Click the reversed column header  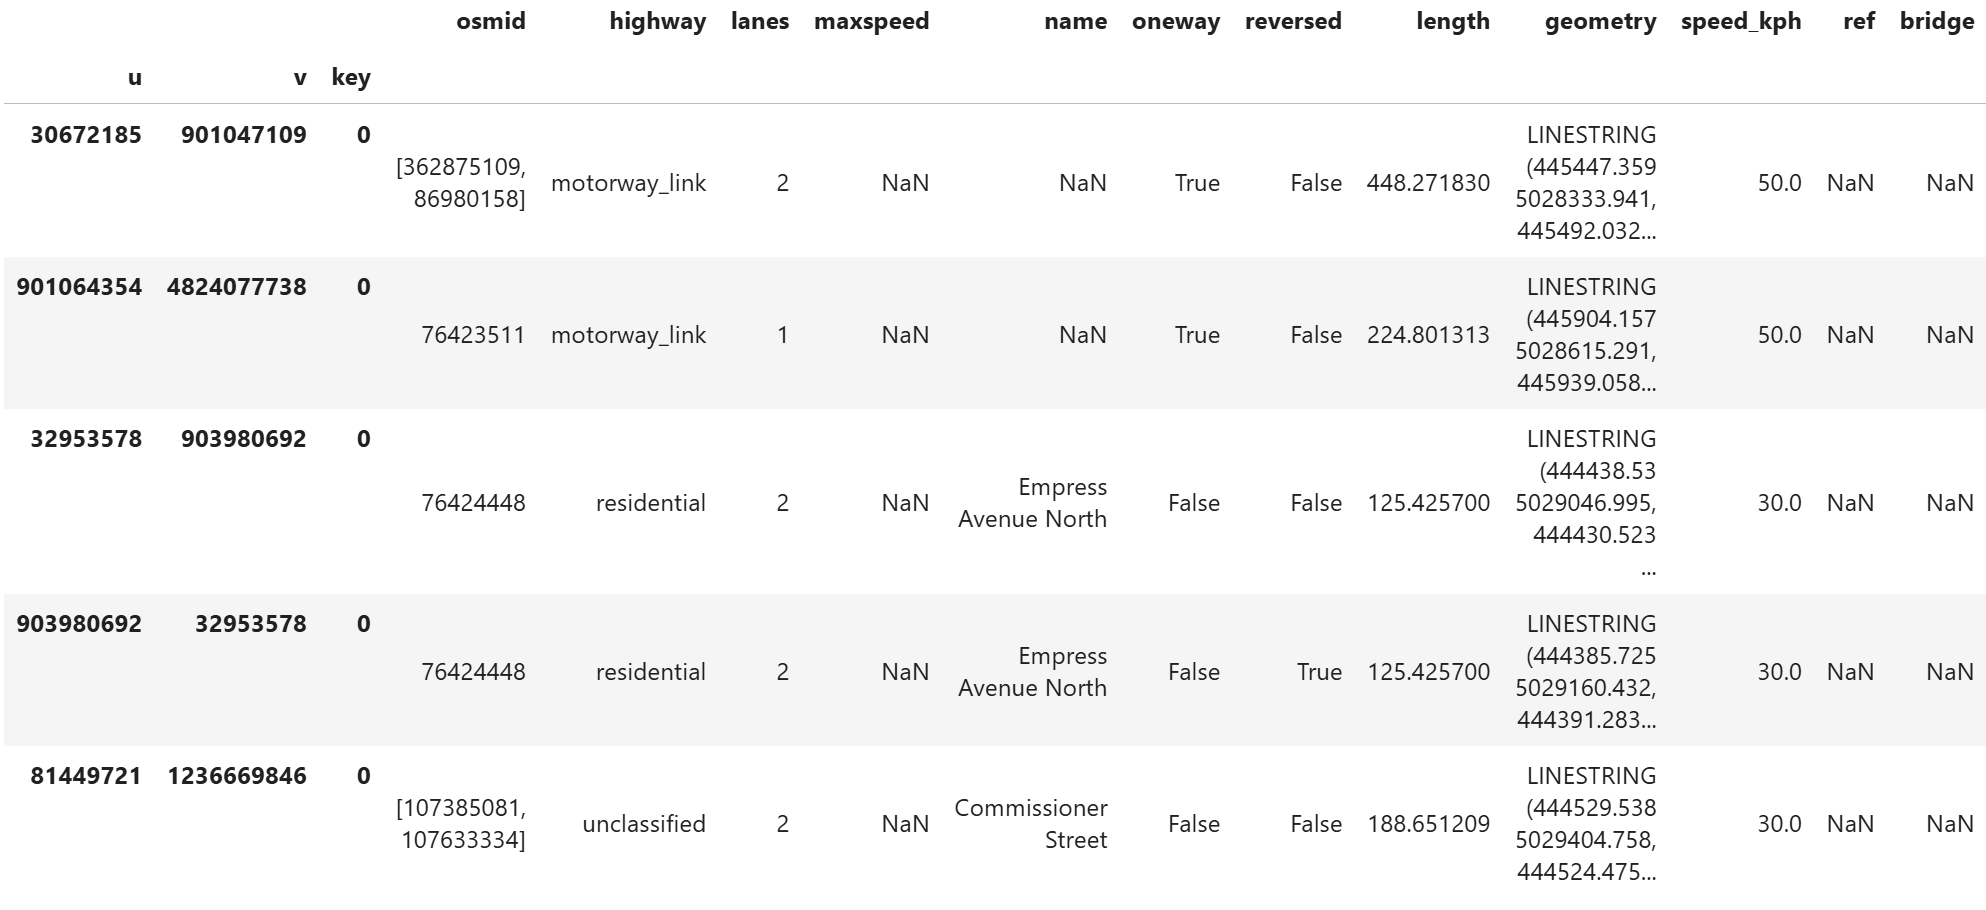1292,22
